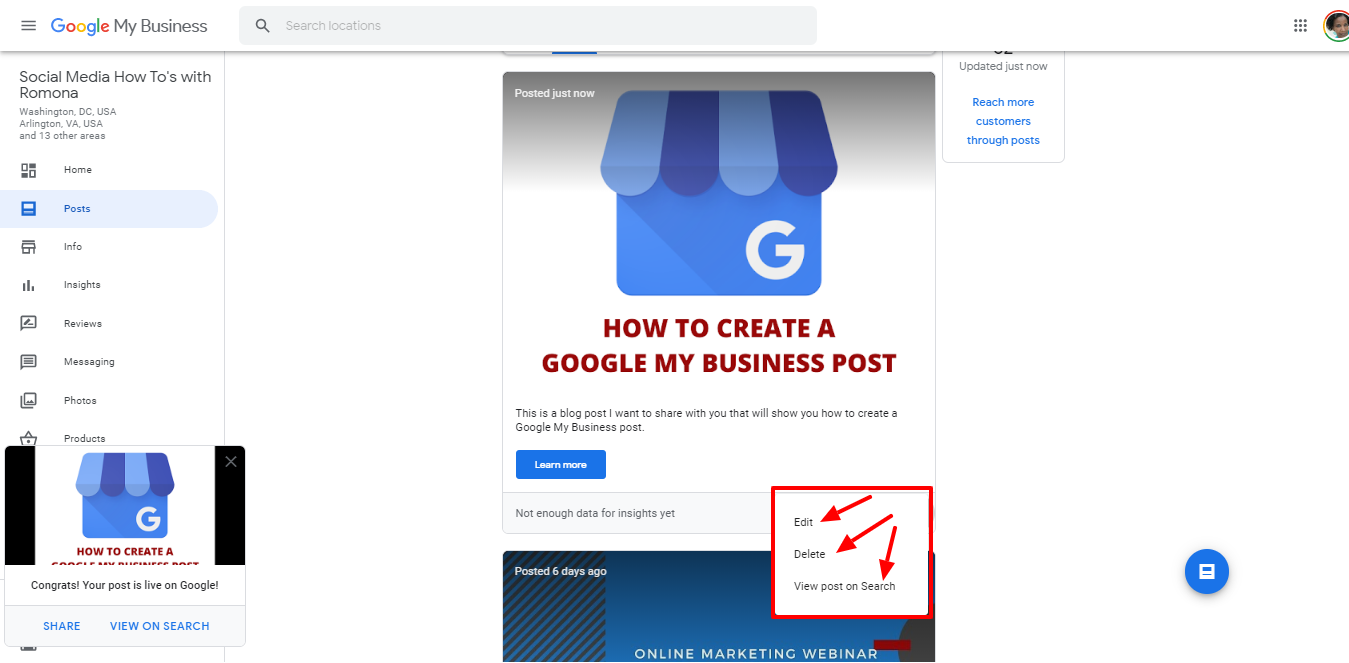The image size is (1349, 663).
Task: Open the hamburger main menu
Action: (x=28, y=25)
